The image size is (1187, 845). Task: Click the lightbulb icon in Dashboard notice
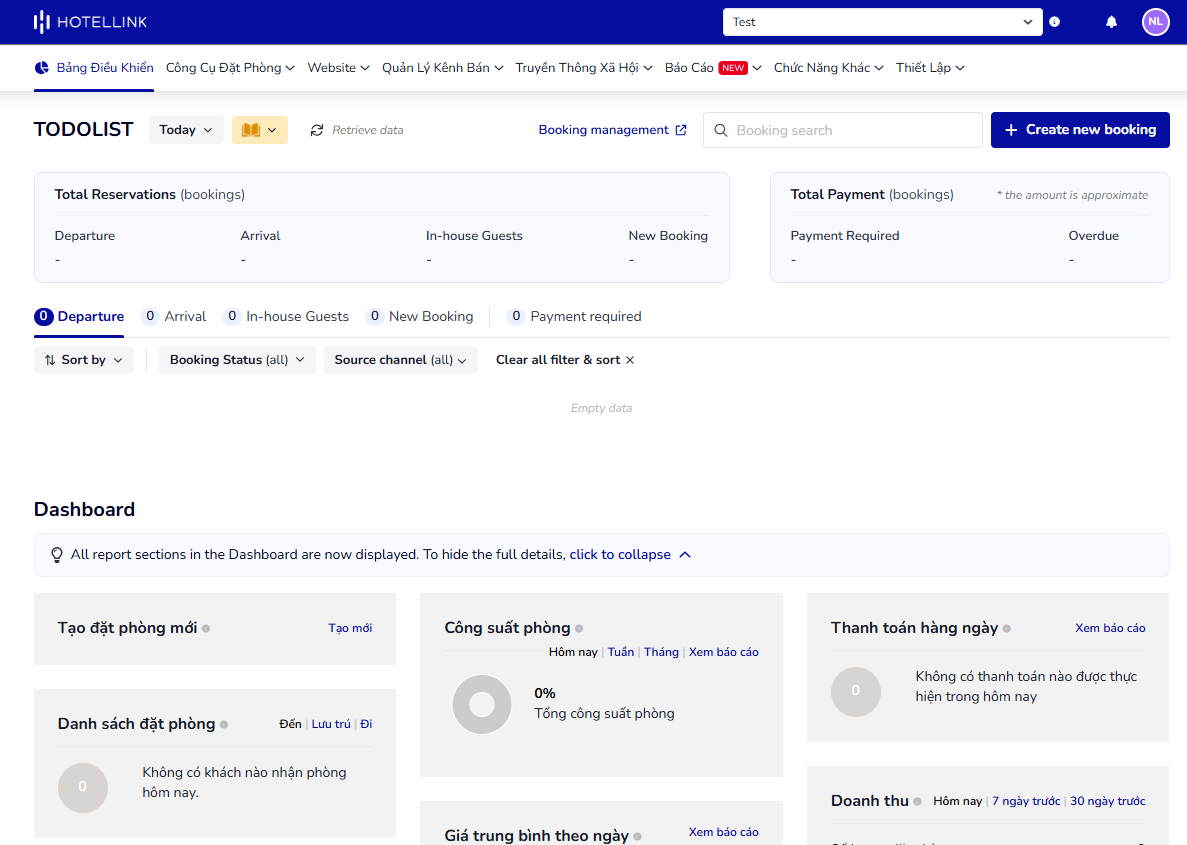click(x=57, y=555)
